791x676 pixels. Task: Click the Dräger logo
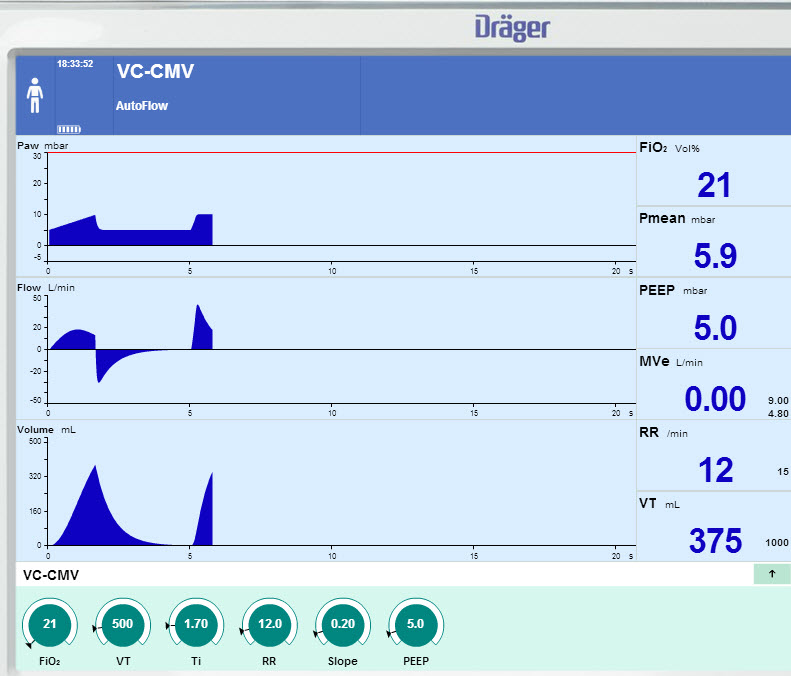[x=512, y=28]
